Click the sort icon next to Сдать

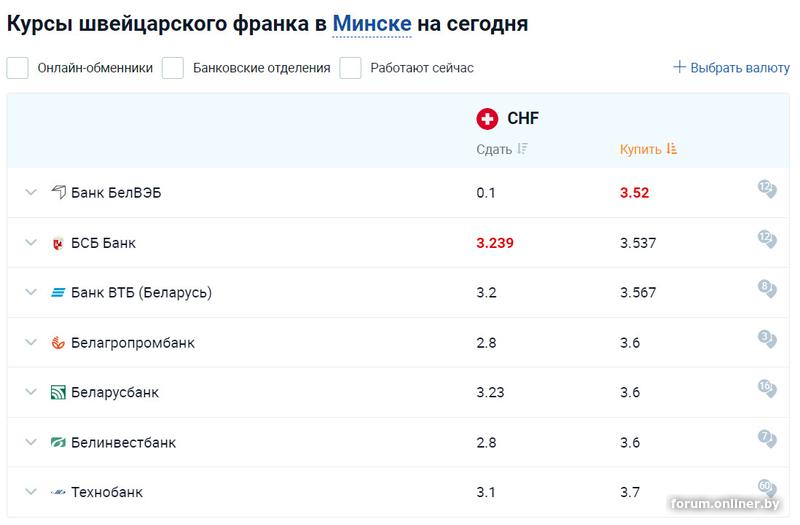pyautogui.click(x=522, y=149)
